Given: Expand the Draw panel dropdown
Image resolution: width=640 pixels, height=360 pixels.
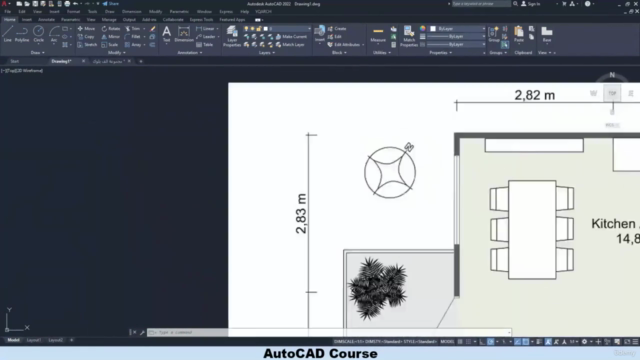Looking at the screenshot, I should pos(38,53).
